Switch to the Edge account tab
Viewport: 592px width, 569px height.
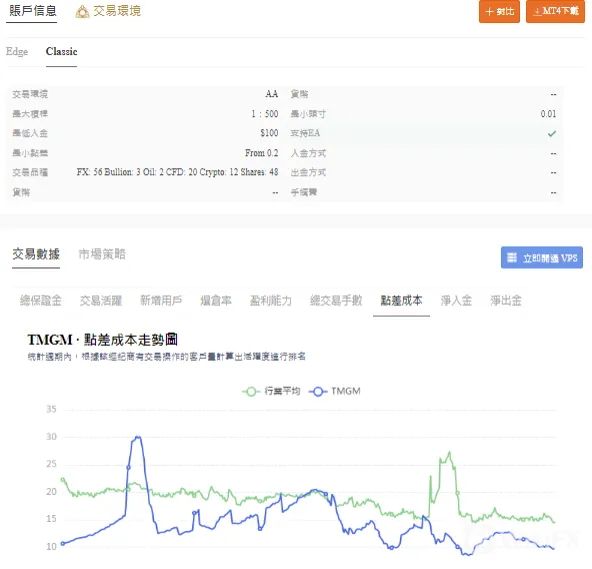[x=17, y=51]
